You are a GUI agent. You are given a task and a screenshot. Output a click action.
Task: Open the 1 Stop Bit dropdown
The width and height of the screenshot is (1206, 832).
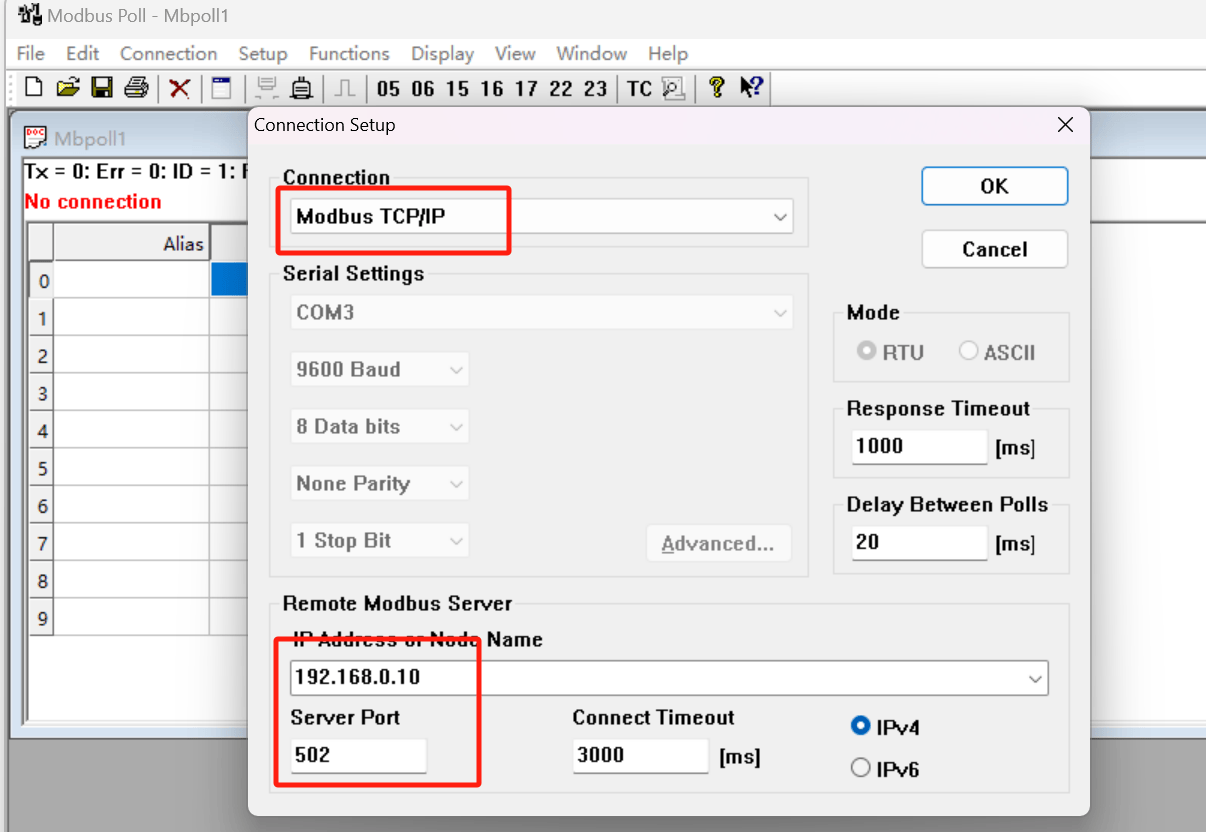click(x=380, y=540)
